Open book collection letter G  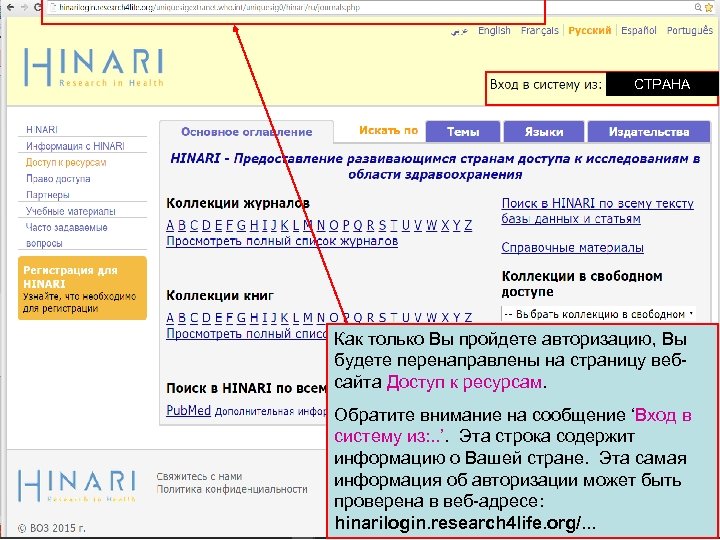(x=241, y=317)
